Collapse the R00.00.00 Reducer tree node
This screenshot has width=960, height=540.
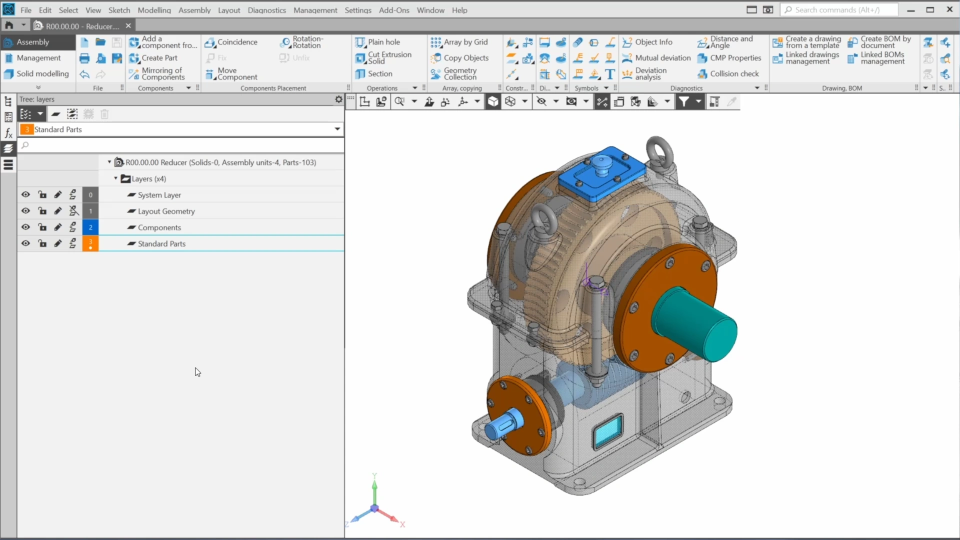pyautogui.click(x=109, y=162)
